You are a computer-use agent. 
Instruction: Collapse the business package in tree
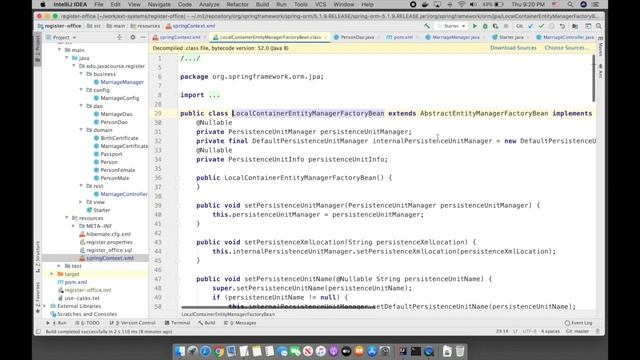pyautogui.click(x=81, y=74)
